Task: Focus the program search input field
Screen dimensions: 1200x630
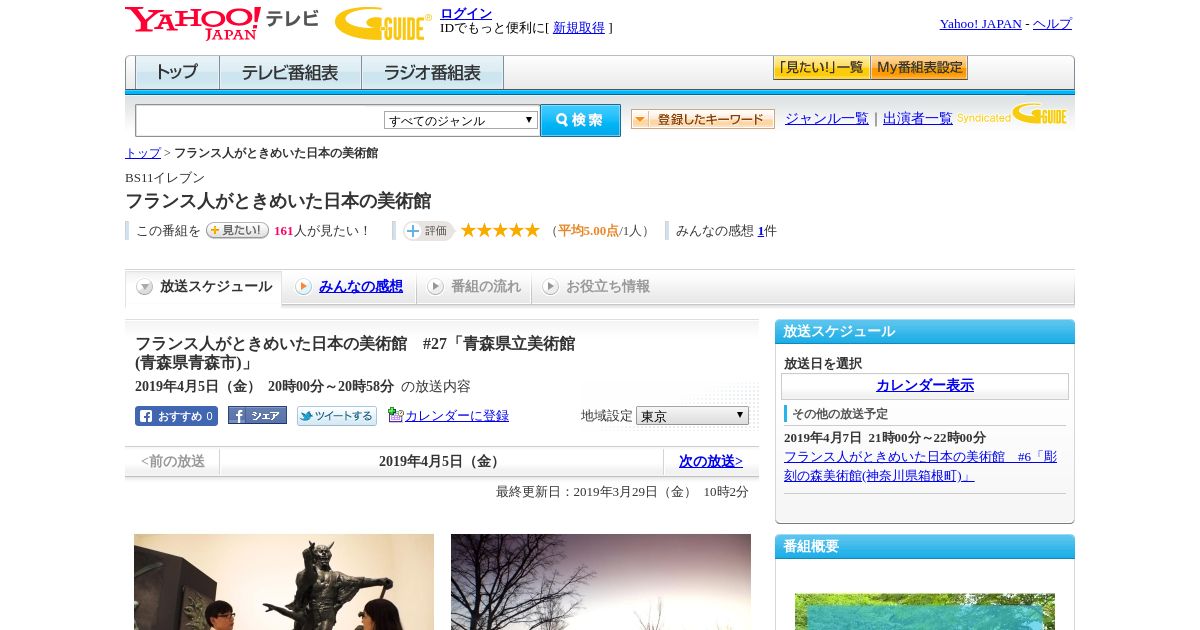Action: pos(260,120)
